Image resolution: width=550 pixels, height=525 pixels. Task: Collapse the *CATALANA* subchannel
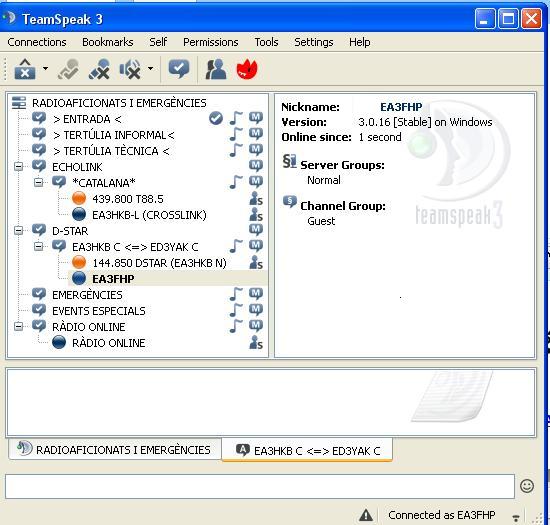39,182
